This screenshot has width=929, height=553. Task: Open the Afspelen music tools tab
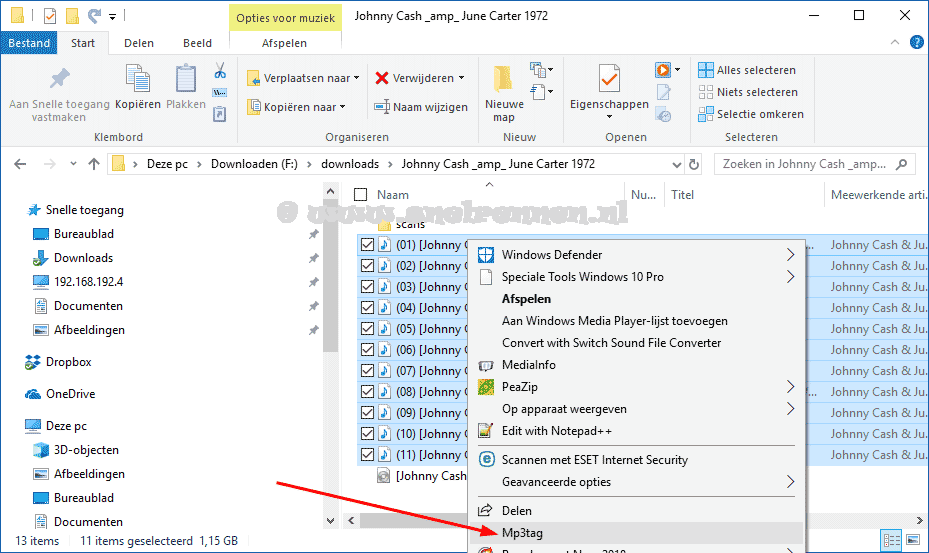point(284,43)
